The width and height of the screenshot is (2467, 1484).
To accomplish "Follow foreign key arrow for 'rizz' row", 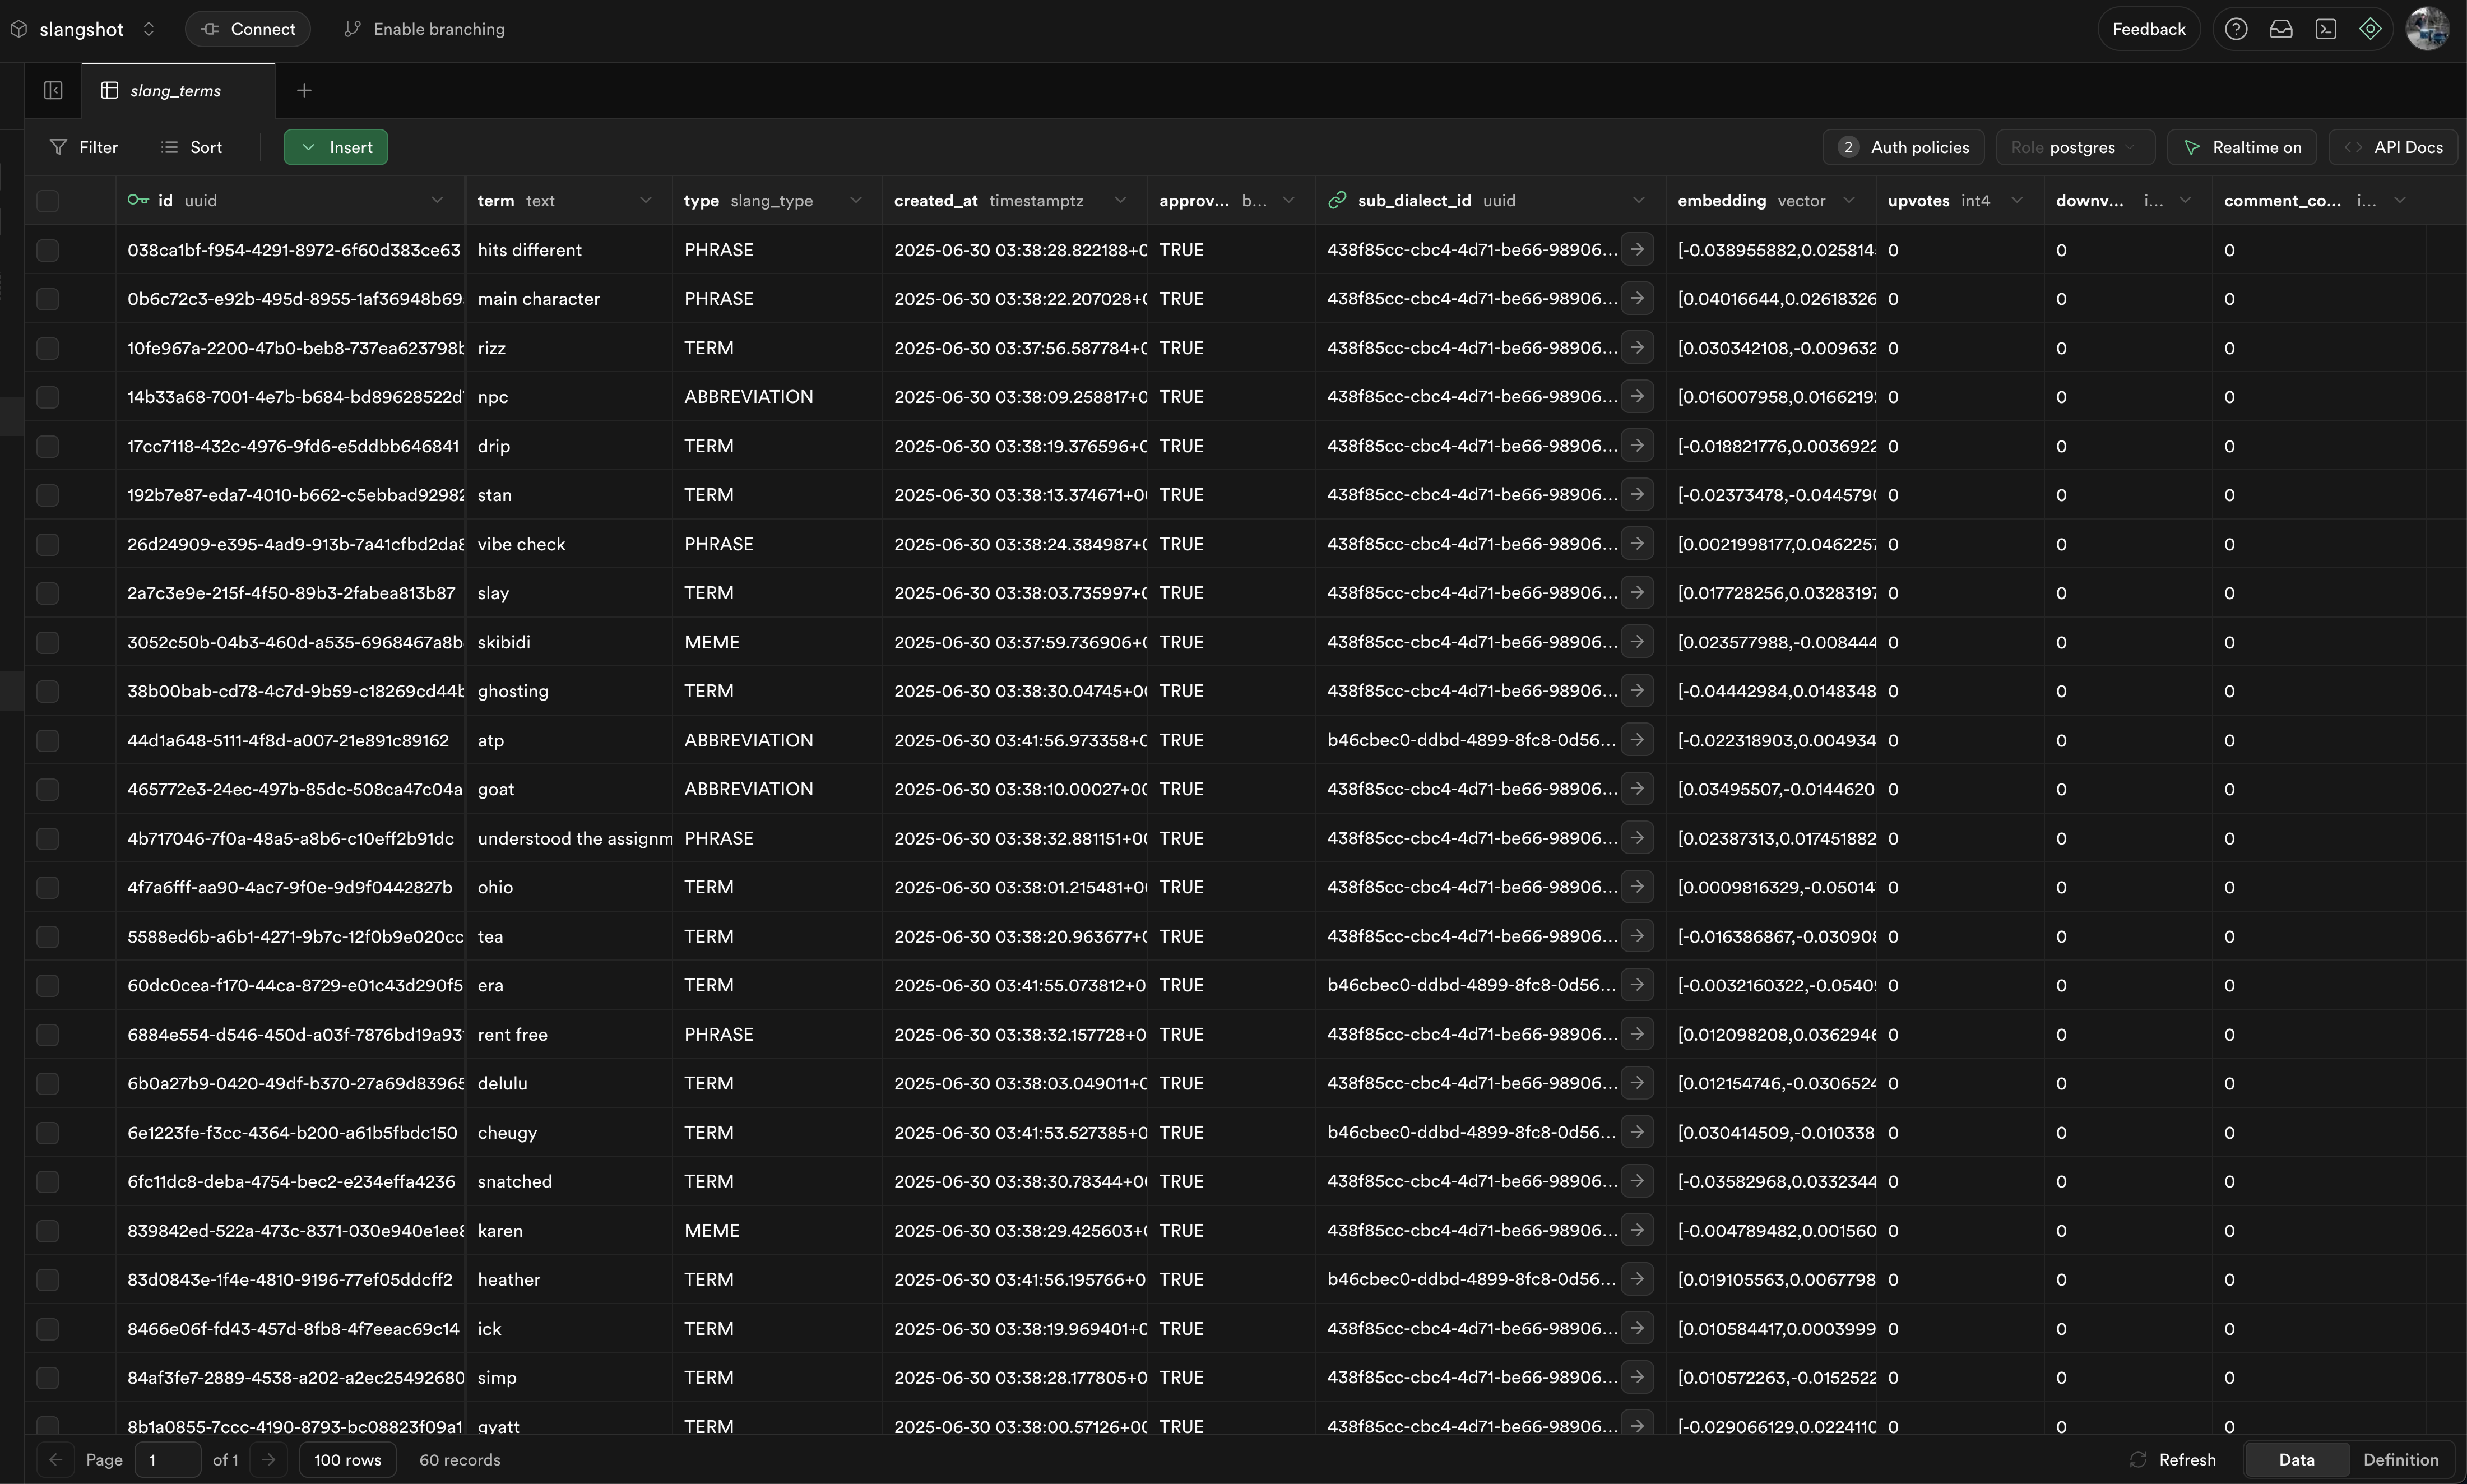I will point(1637,347).
